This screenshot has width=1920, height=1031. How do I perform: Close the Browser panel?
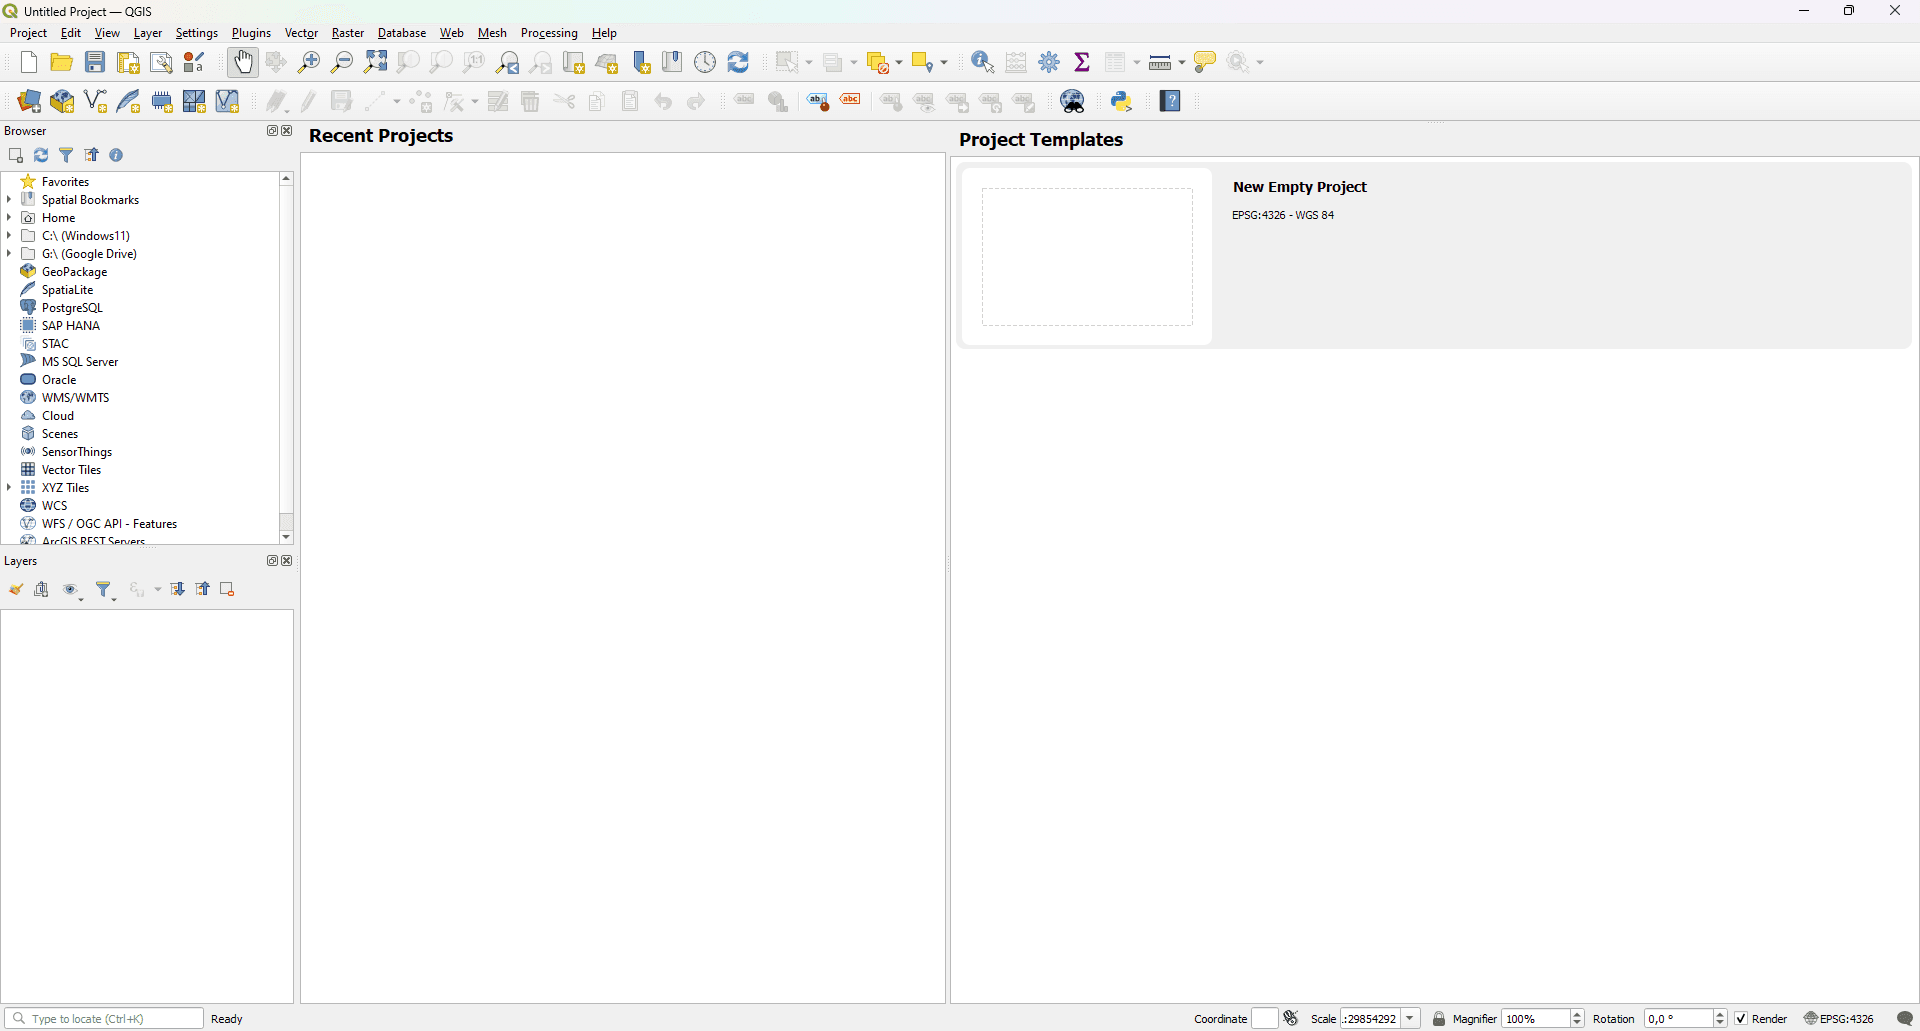288,131
